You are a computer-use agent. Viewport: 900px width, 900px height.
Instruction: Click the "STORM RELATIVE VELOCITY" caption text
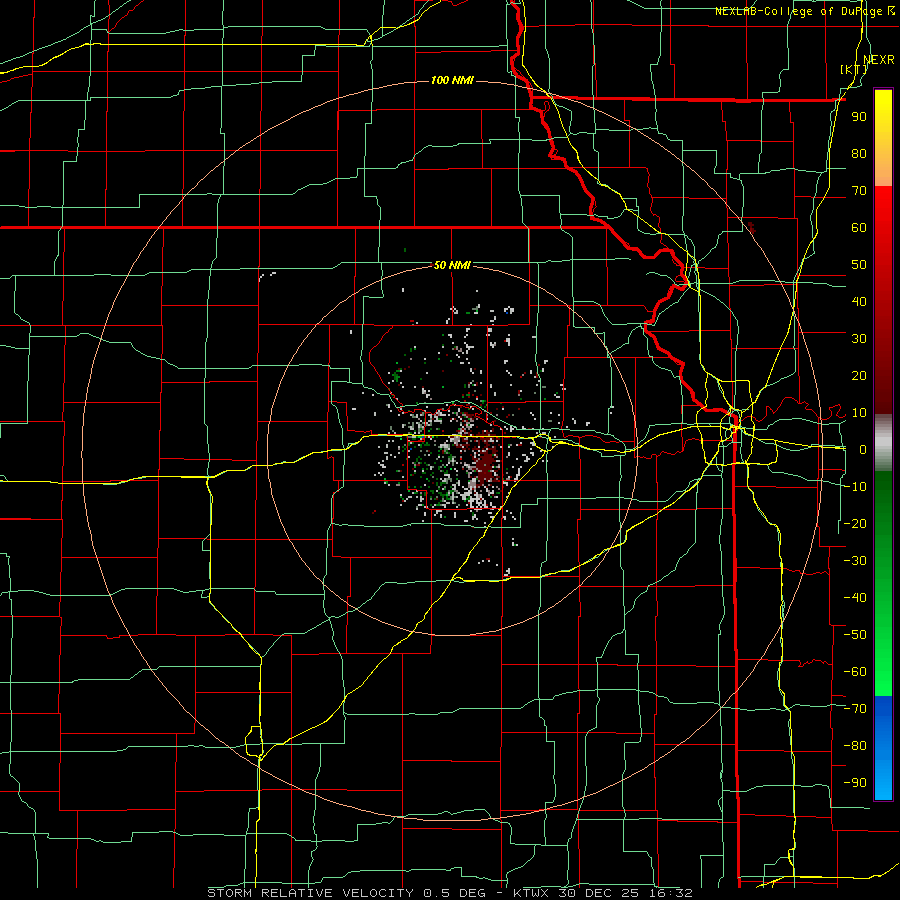(310, 893)
